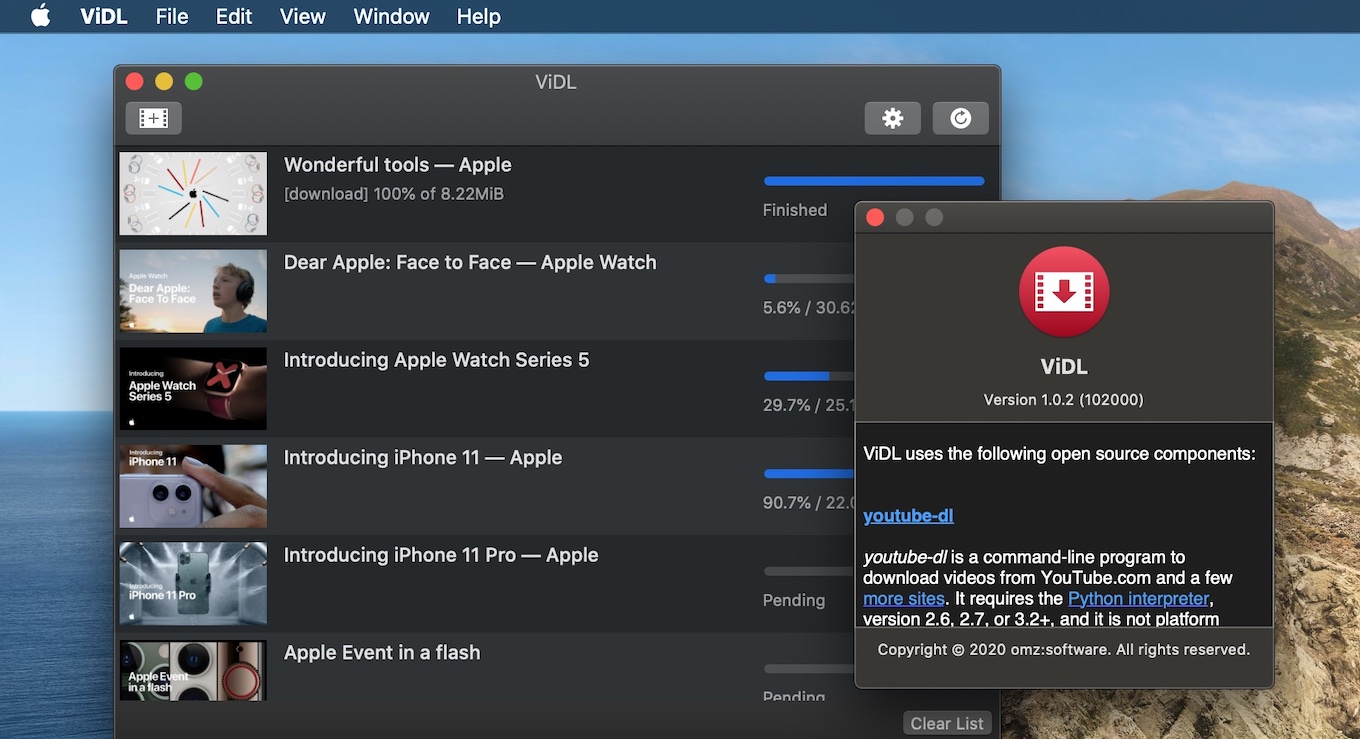Click title 'Introducing iPhone 11 — Apple'

423,457
